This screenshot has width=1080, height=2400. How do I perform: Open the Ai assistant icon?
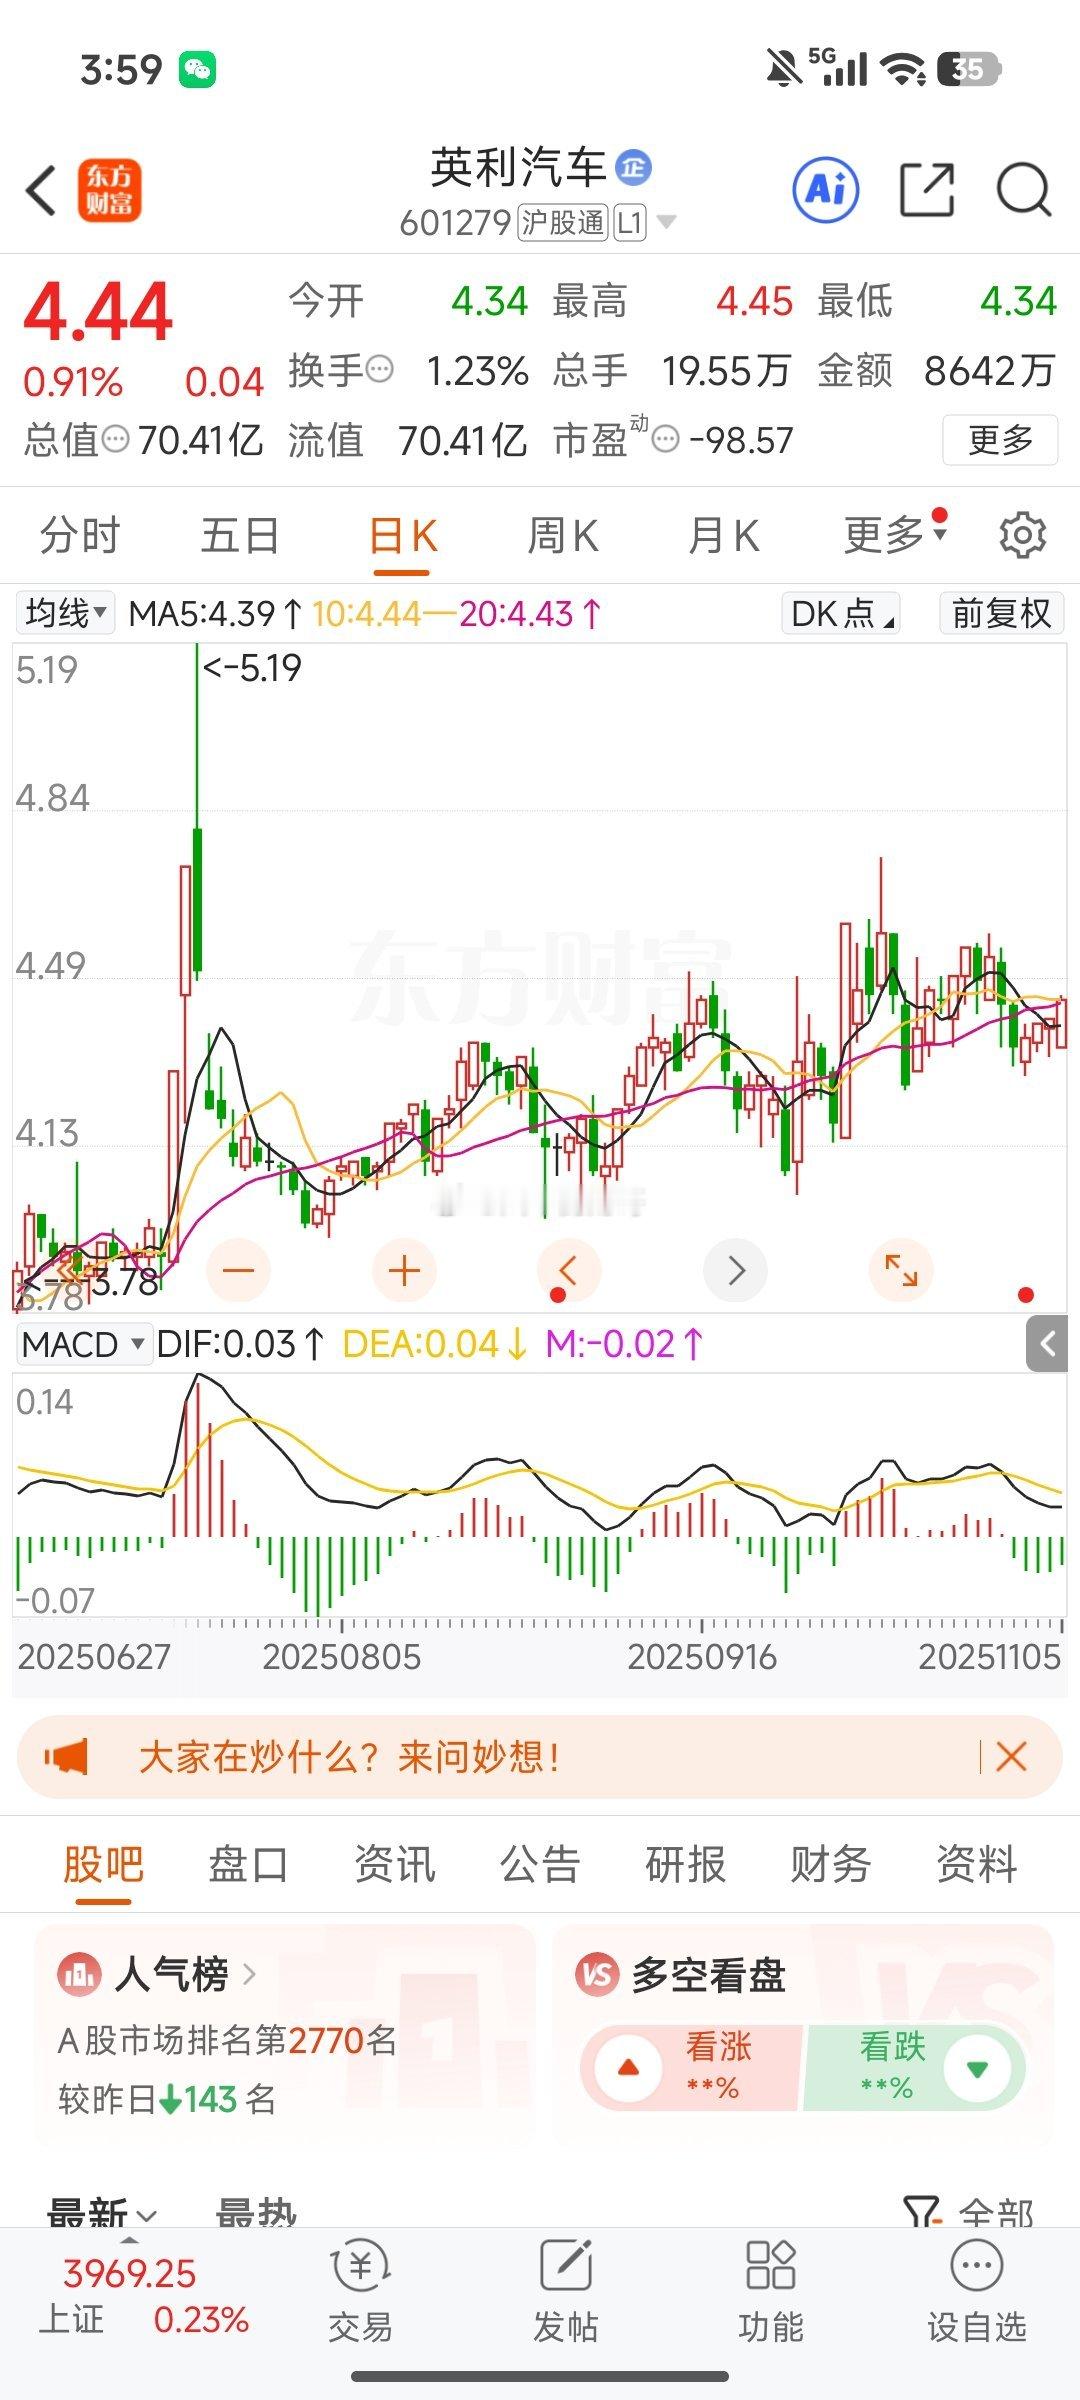pyautogui.click(x=825, y=188)
